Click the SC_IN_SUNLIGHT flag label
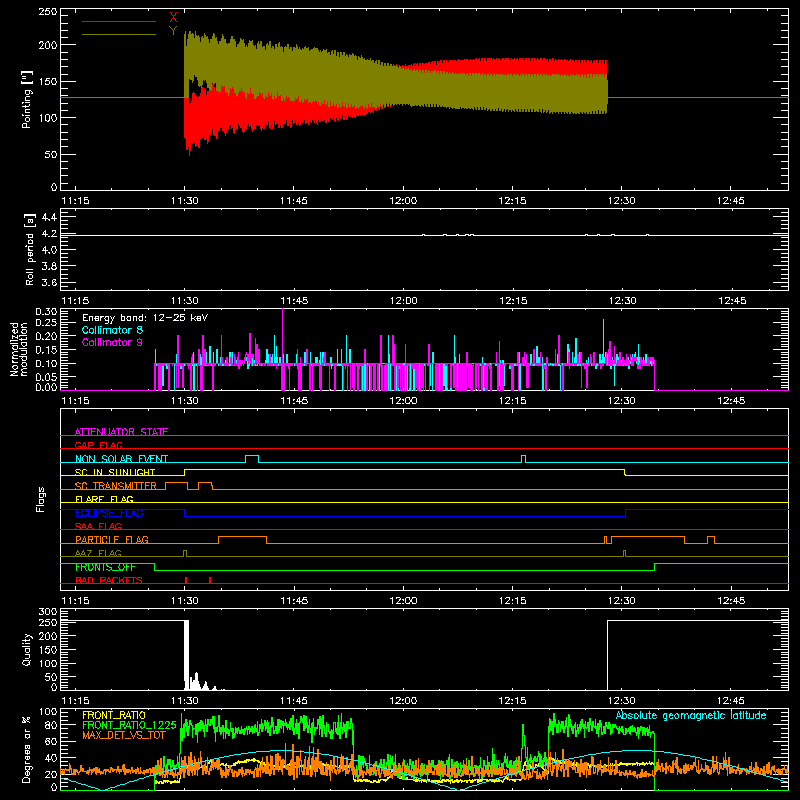Viewport: 800px width, 800px height. [x=115, y=472]
